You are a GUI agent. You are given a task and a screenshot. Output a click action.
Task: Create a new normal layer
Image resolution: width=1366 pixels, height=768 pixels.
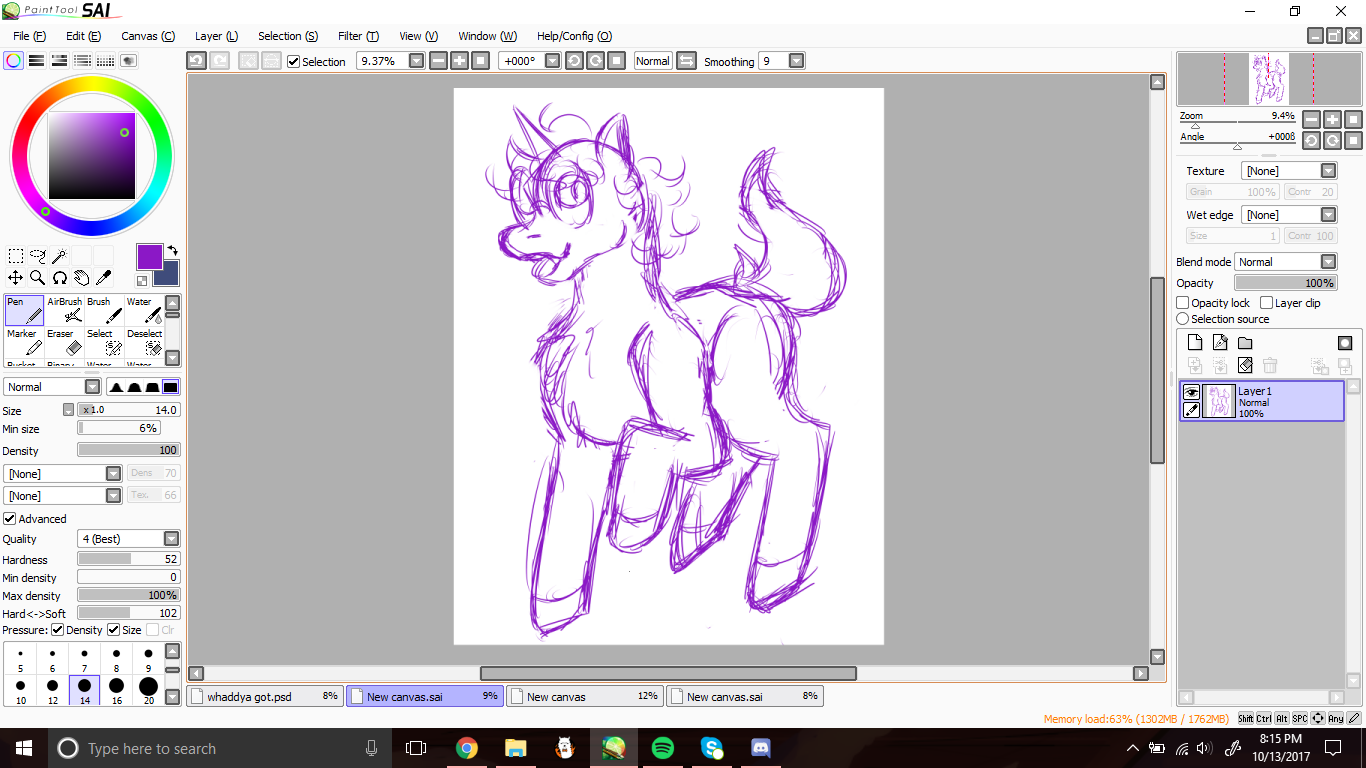click(1194, 343)
